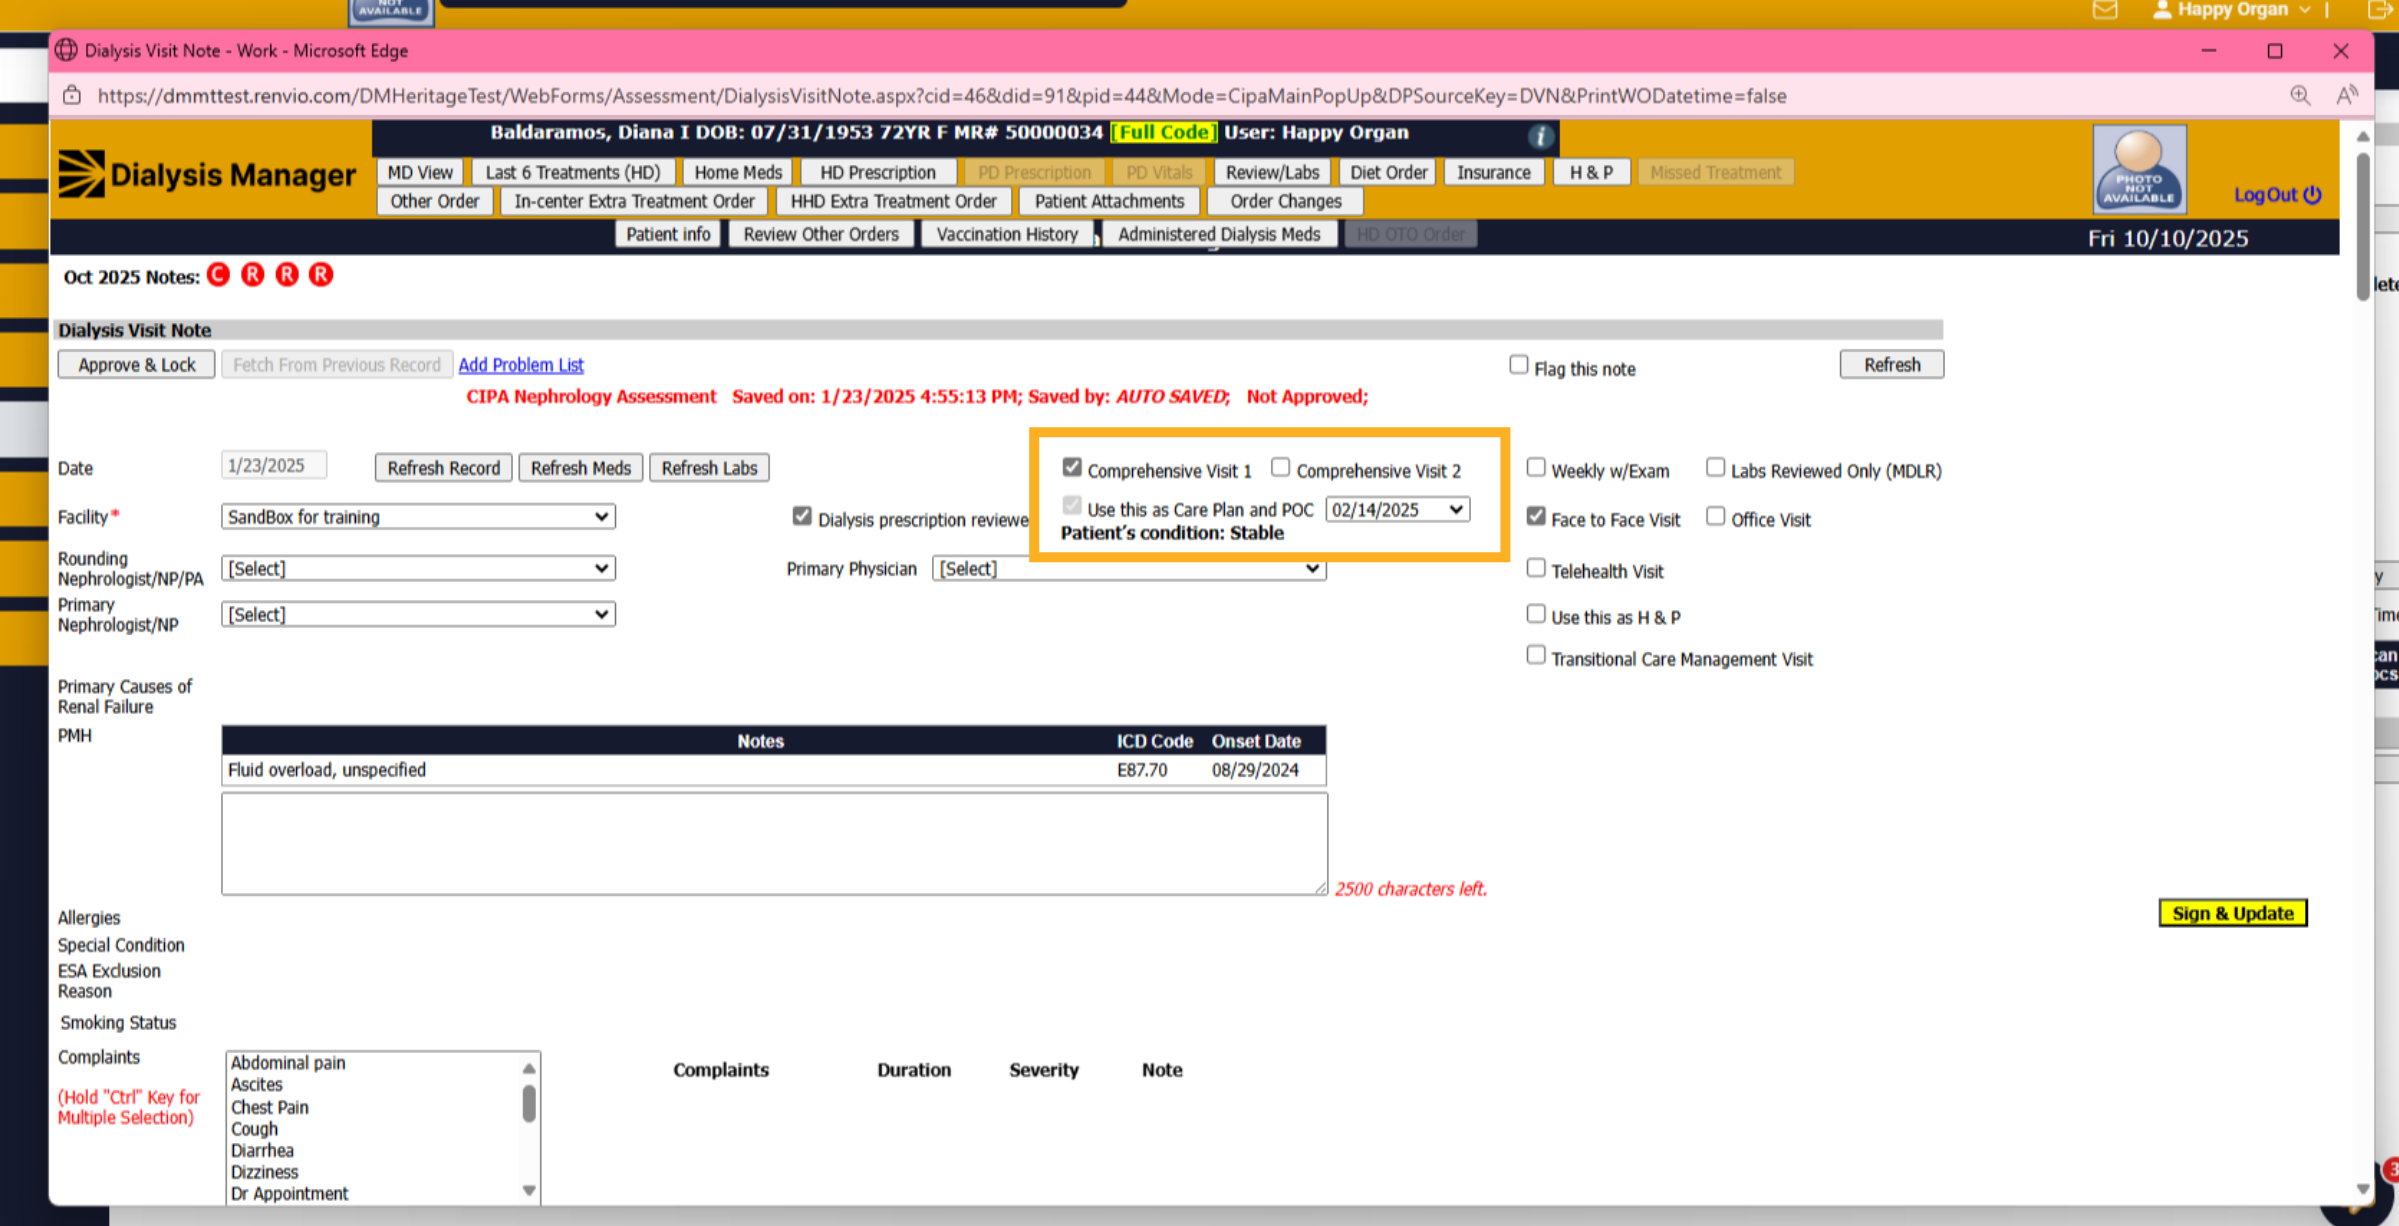Open the Care Plan date dropdown 02/14/2025

click(x=1398, y=509)
